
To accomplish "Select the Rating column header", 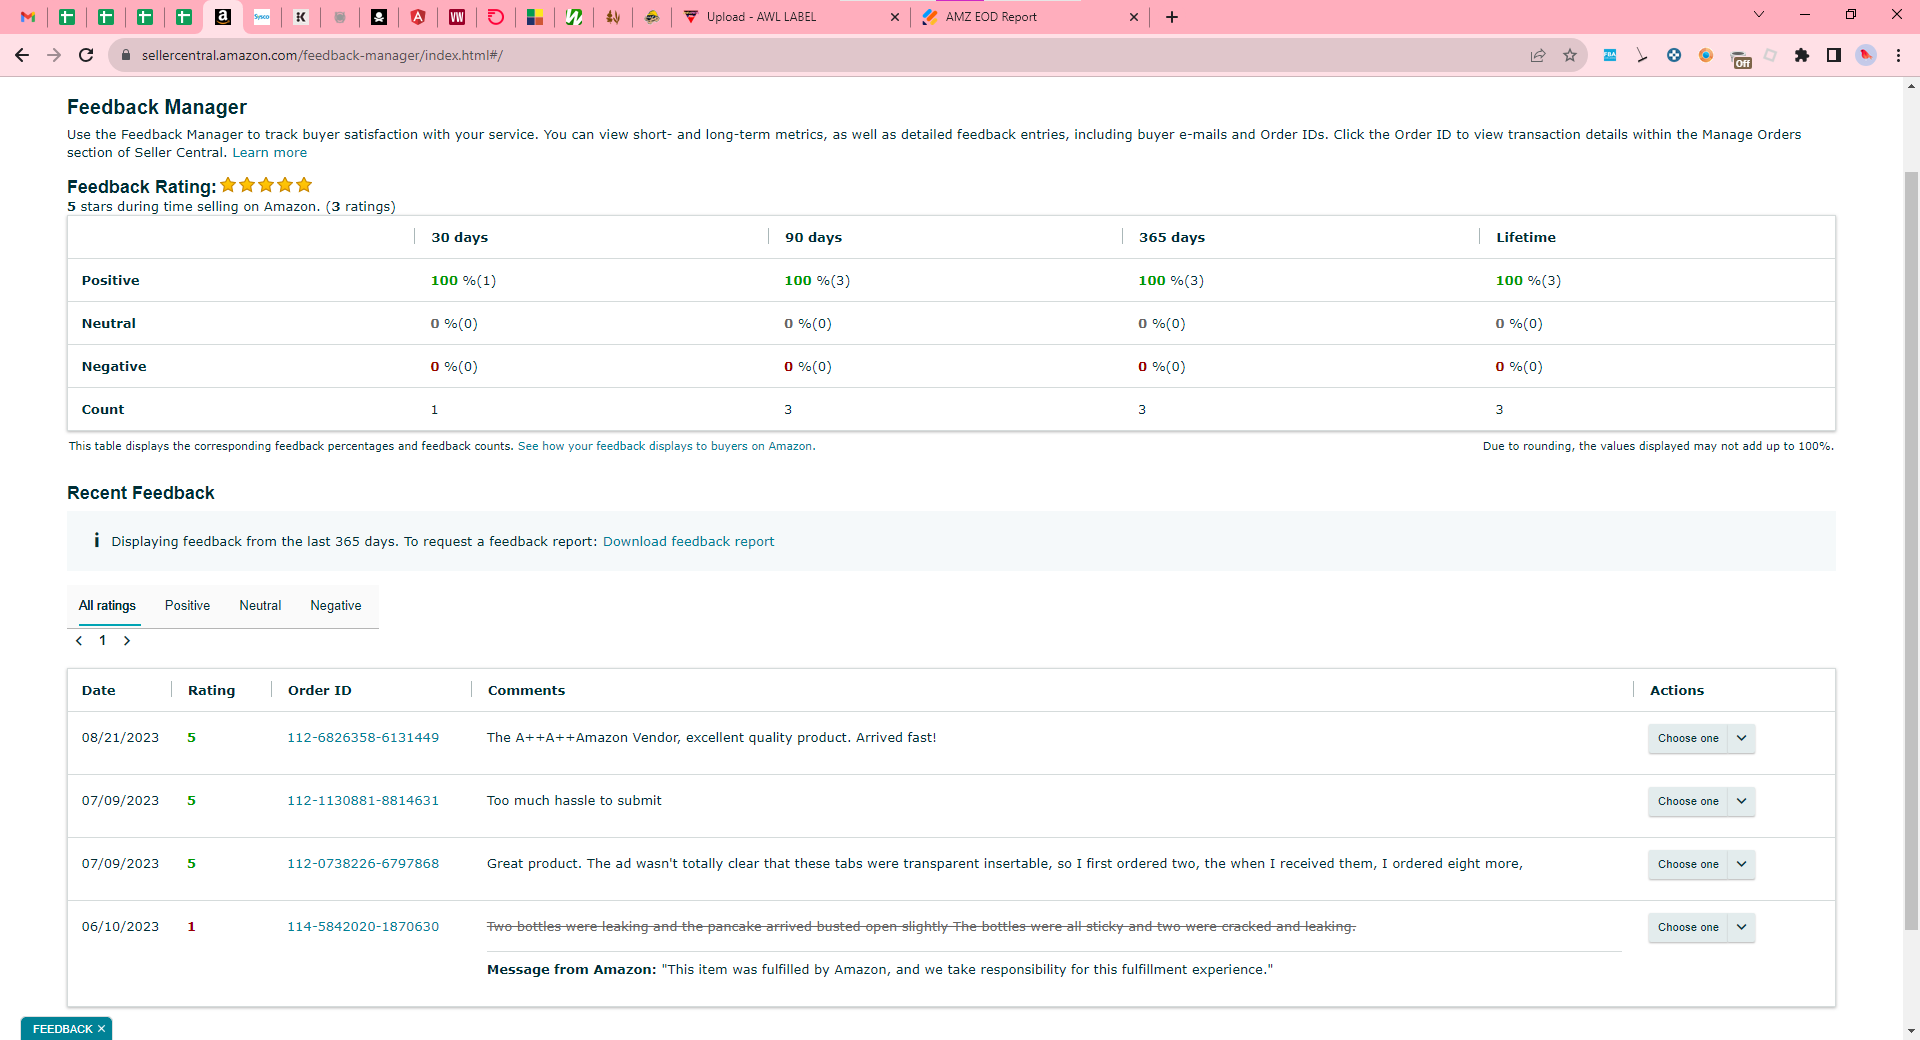I will point(212,691).
